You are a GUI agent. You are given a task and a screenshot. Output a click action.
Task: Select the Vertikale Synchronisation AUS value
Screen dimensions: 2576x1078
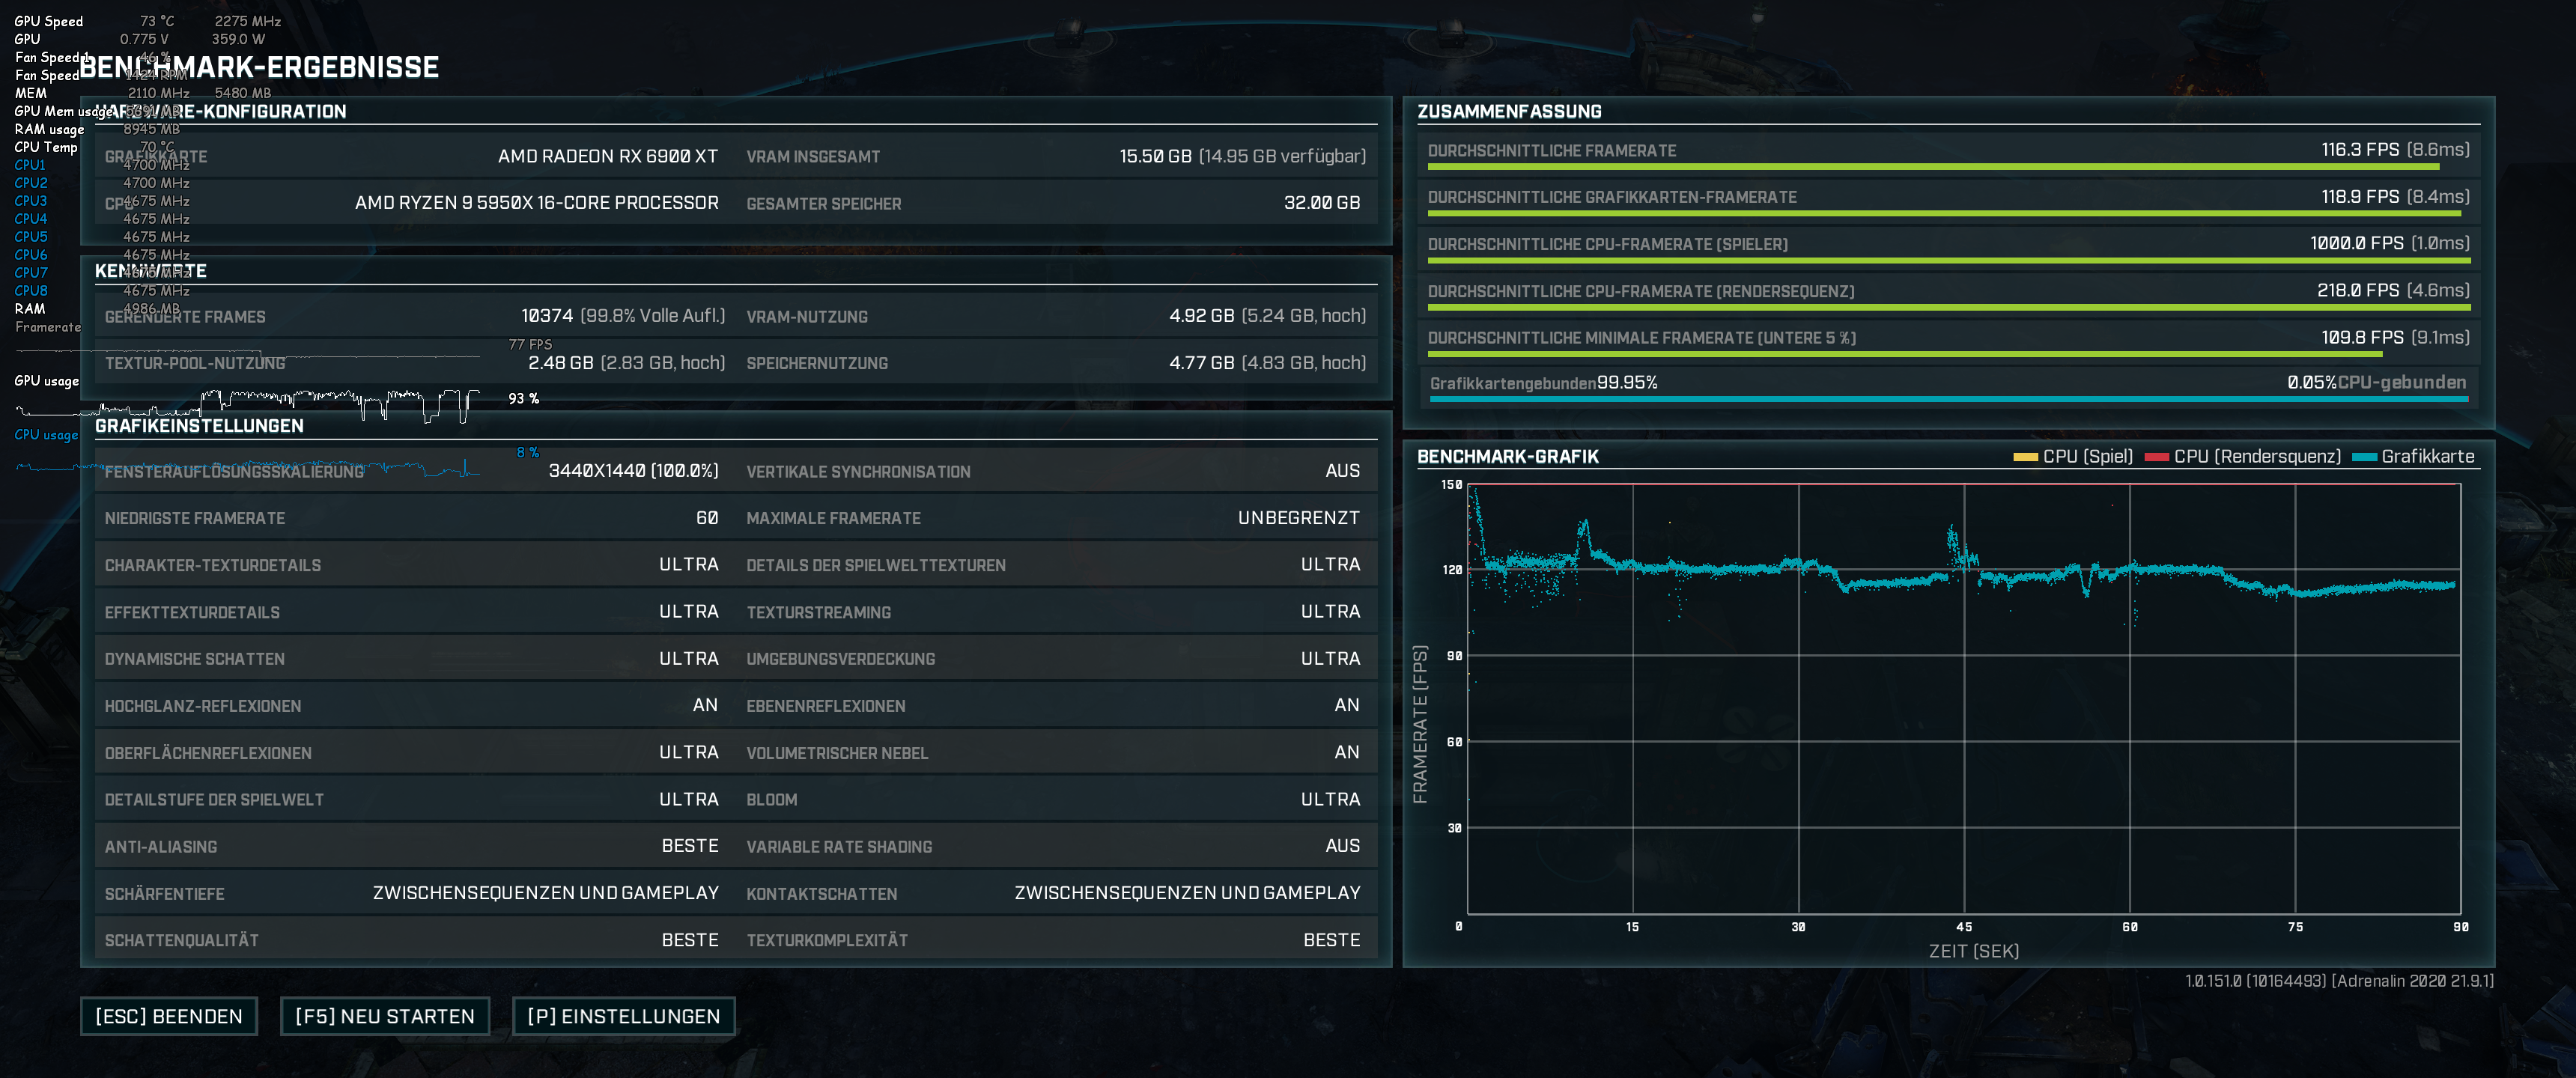(1342, 471)
